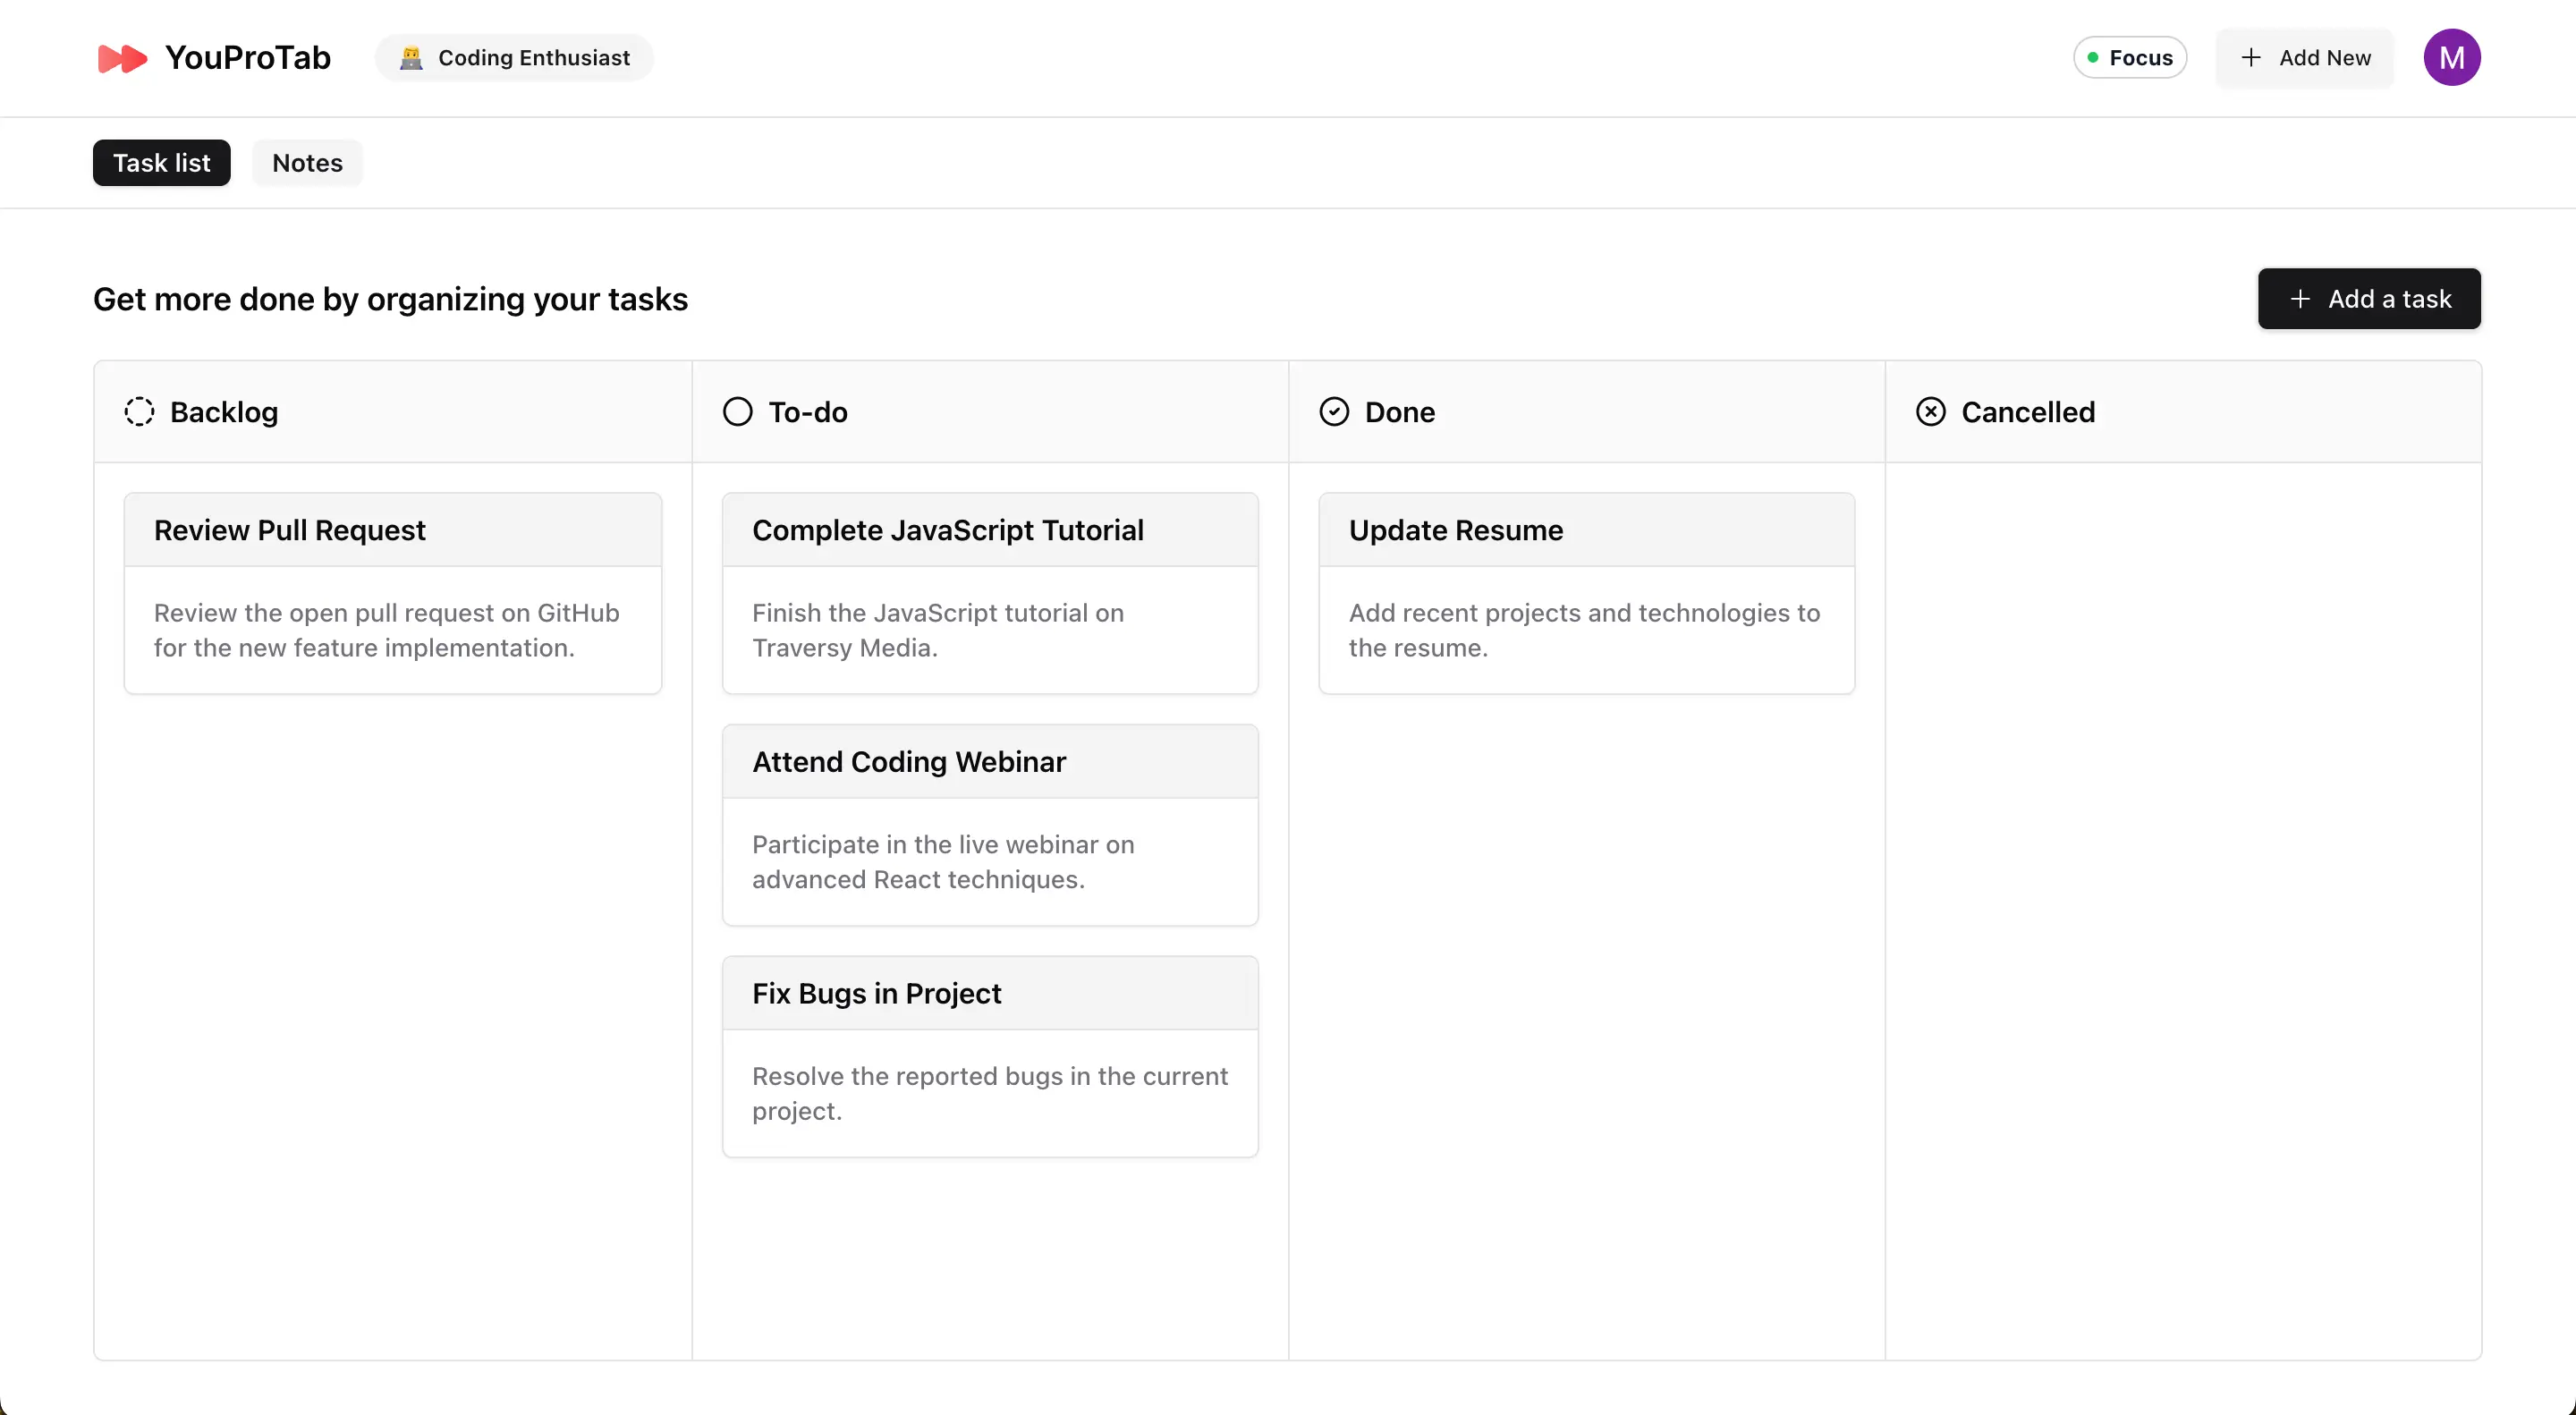Switch to the Notes tab

307,163
